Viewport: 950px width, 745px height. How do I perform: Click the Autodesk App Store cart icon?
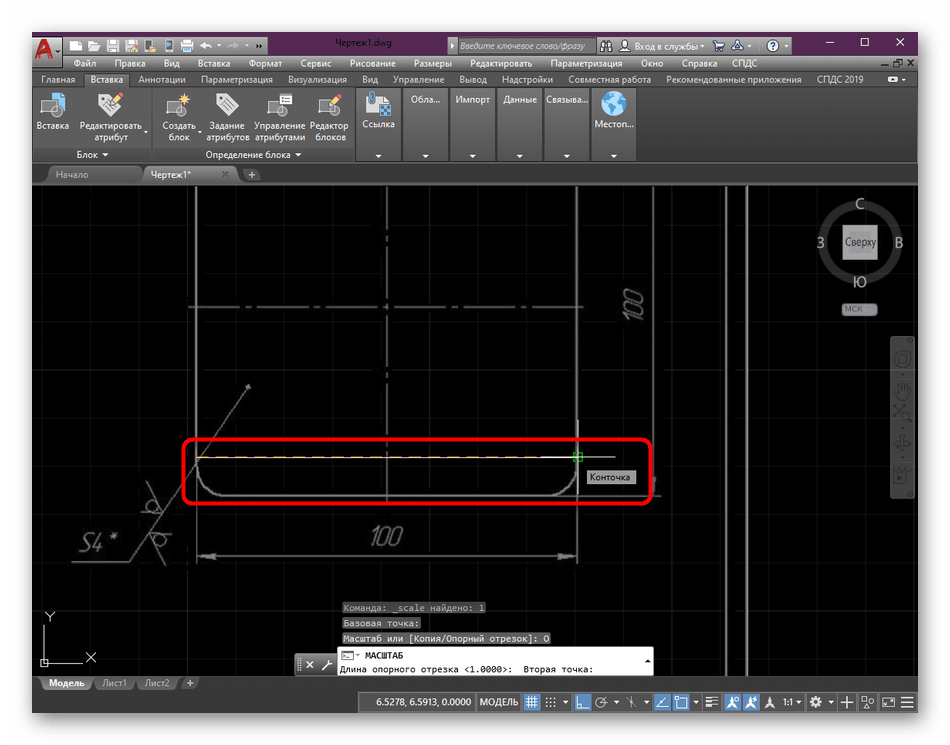(x=719, y=45)
